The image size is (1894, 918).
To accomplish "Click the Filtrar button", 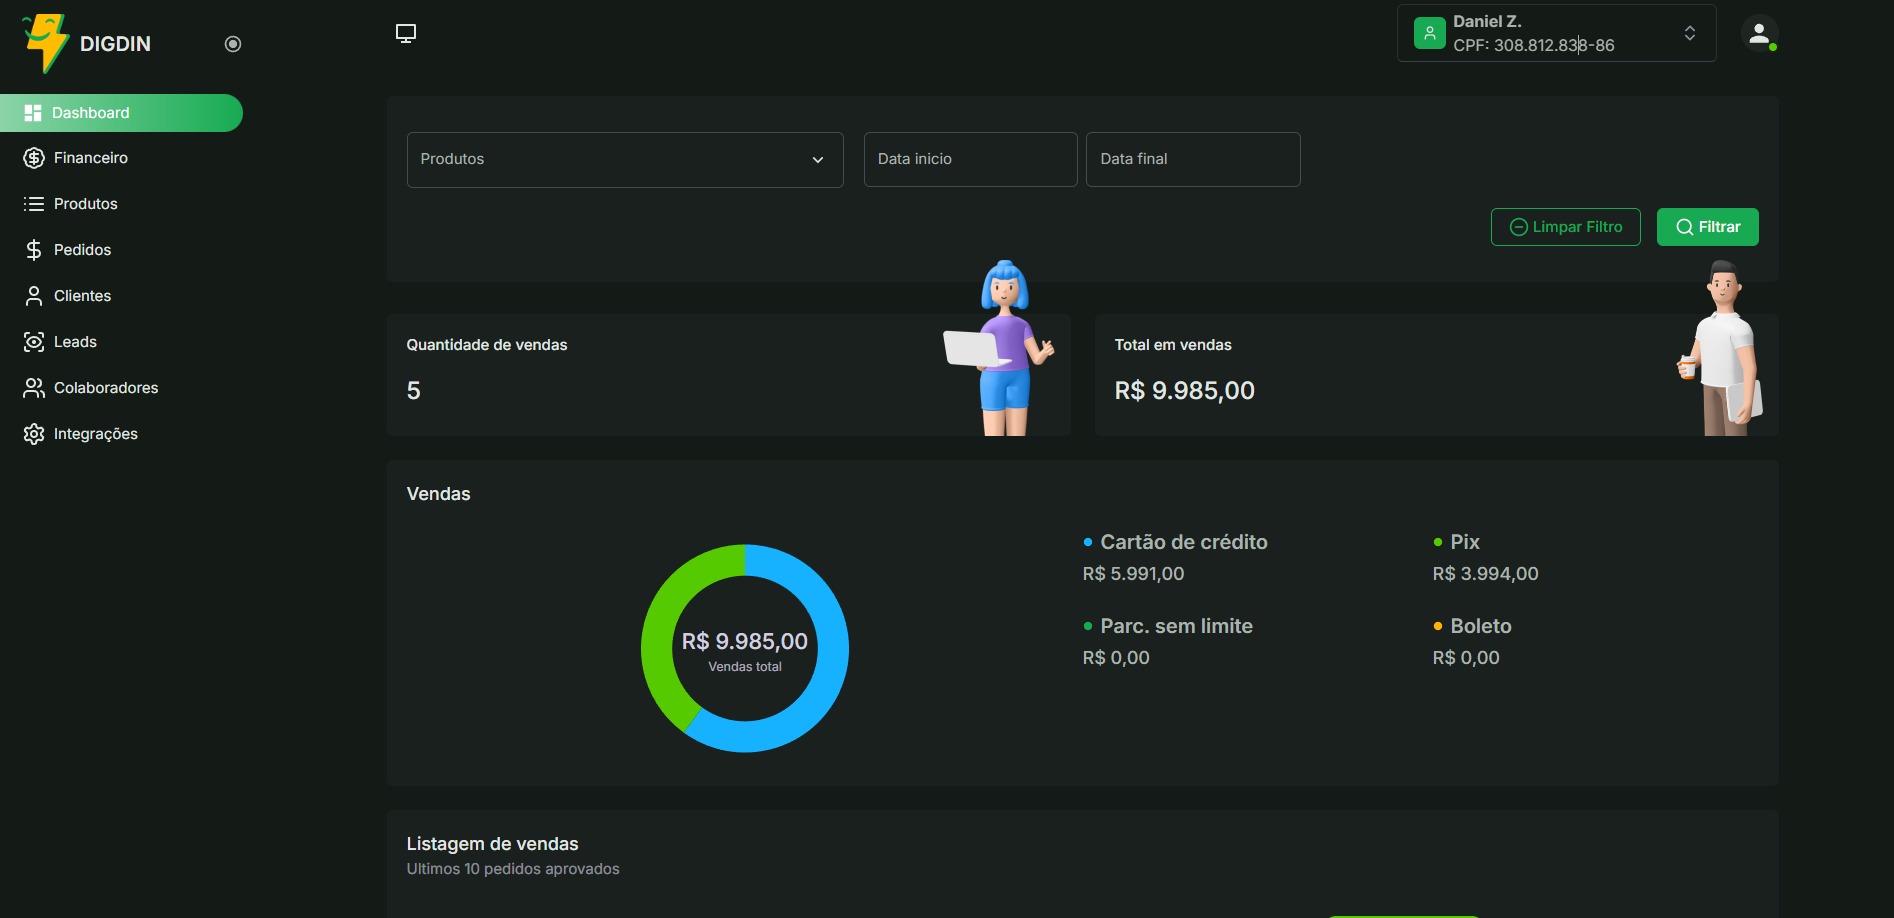I will point(1707,227).
